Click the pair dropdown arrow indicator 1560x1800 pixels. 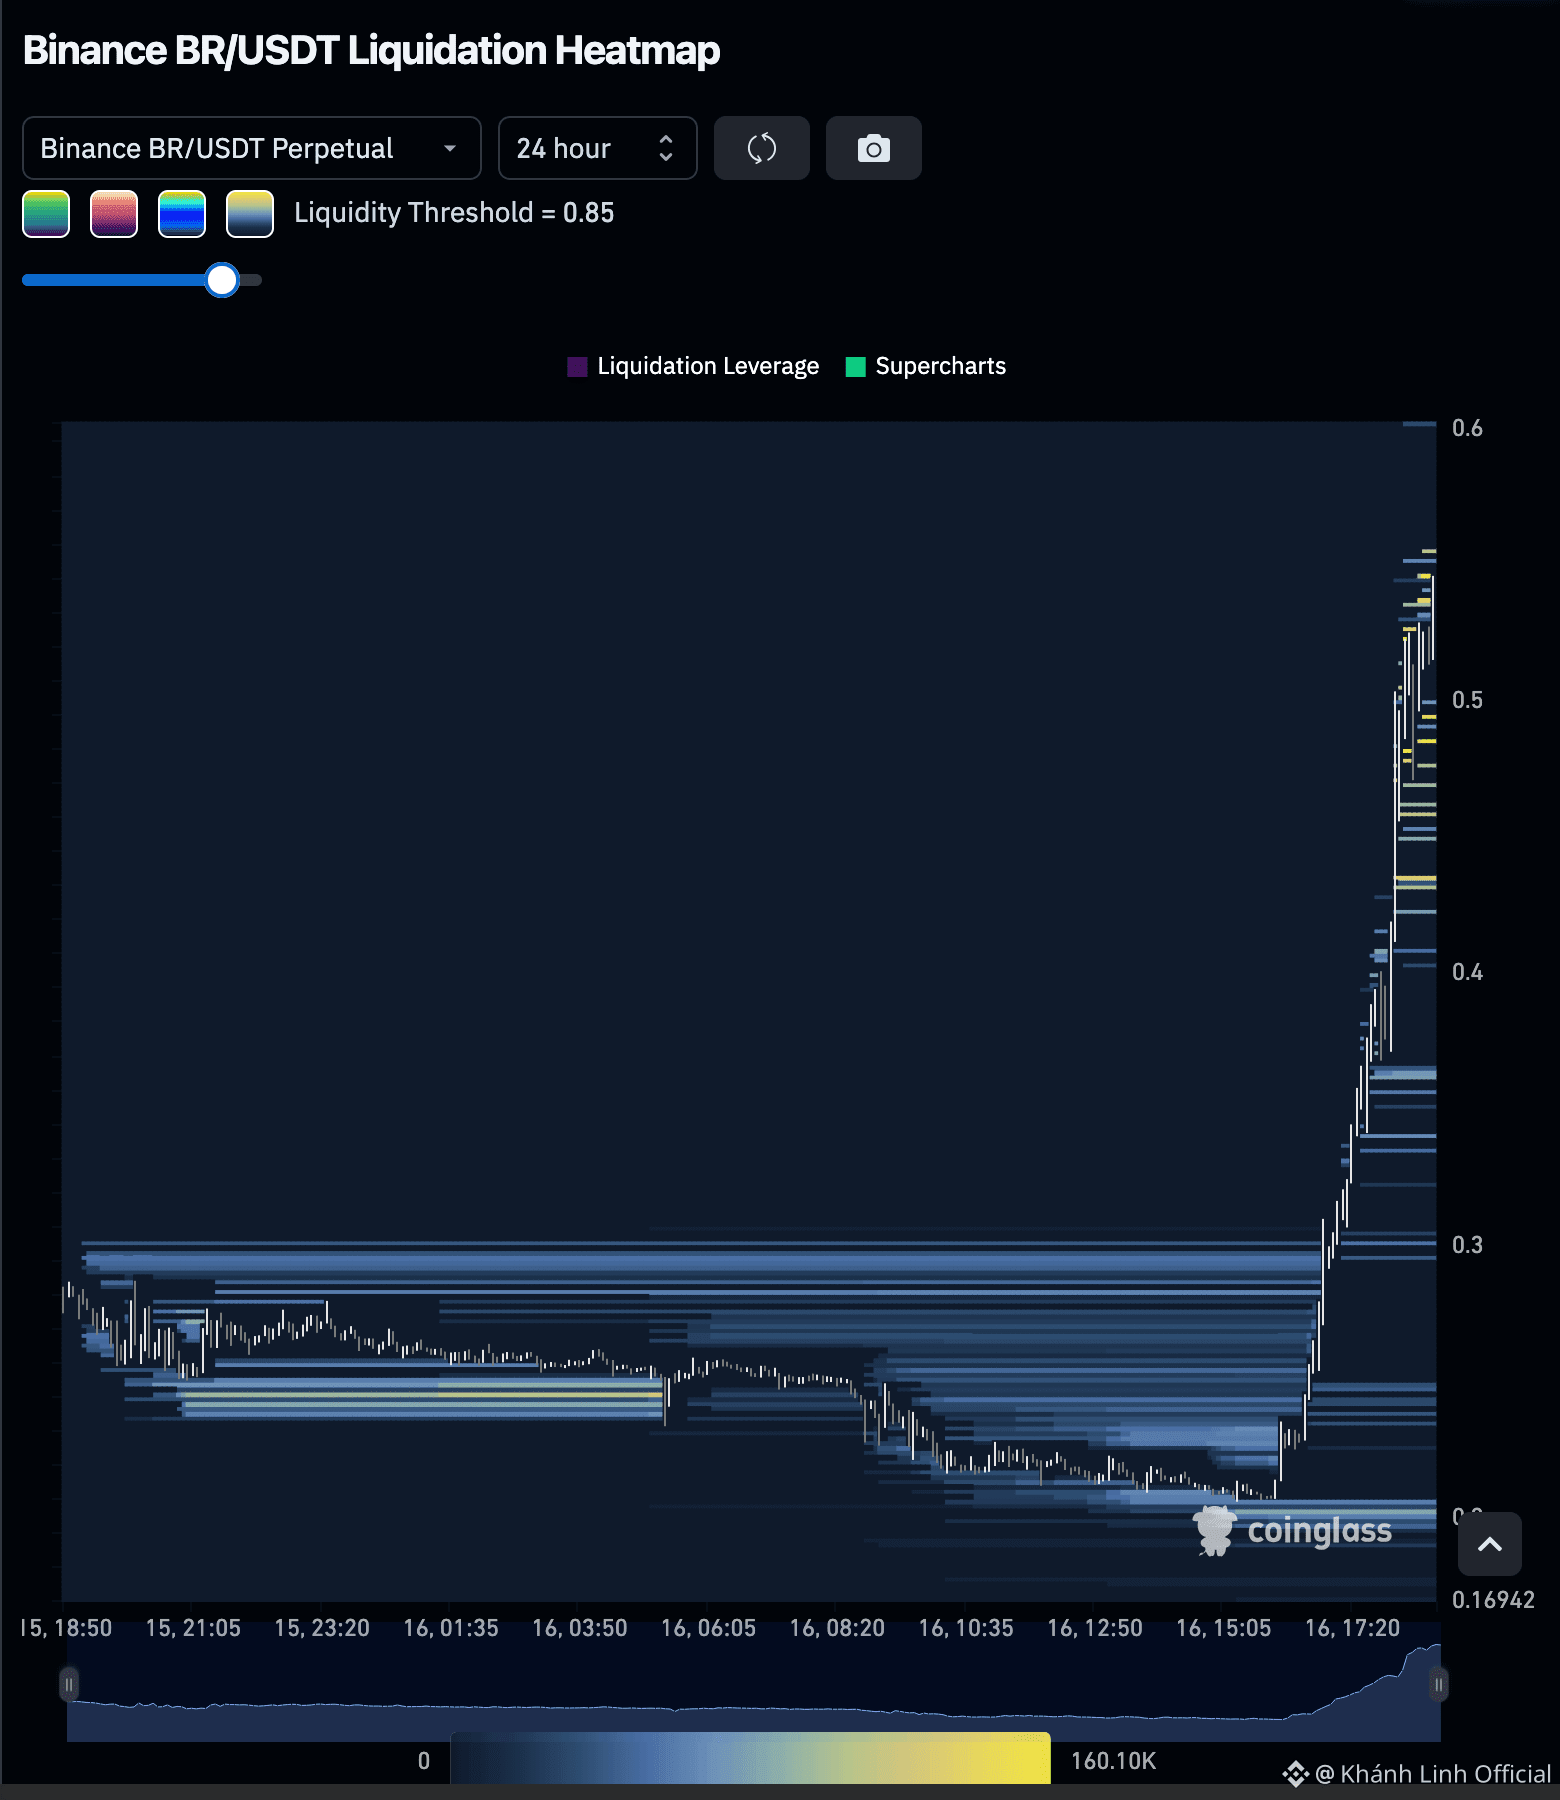[x=450, y=148]
